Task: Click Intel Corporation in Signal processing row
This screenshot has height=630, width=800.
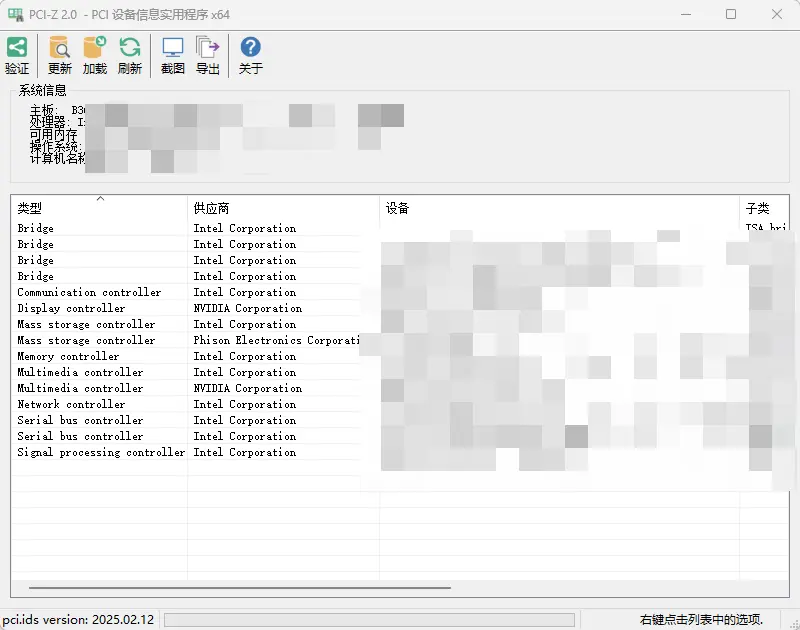Action: (244, 452)
